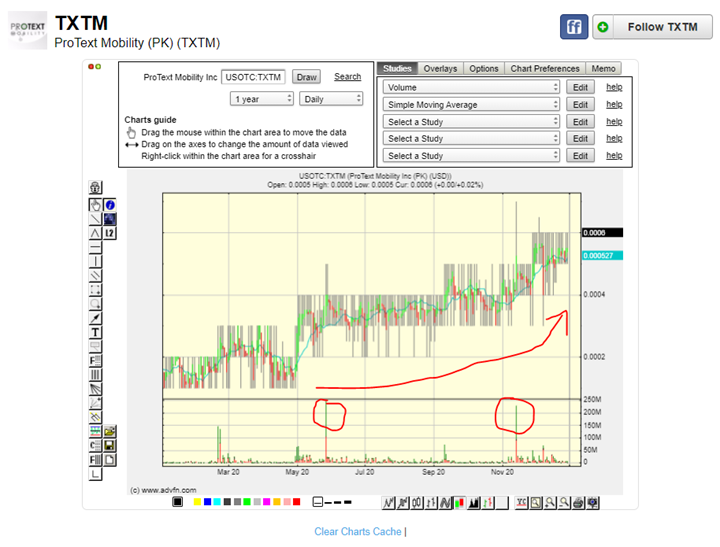Select the arrow drawing tool
This screenshot has height=547, width=720.
(x=95, y=318)
